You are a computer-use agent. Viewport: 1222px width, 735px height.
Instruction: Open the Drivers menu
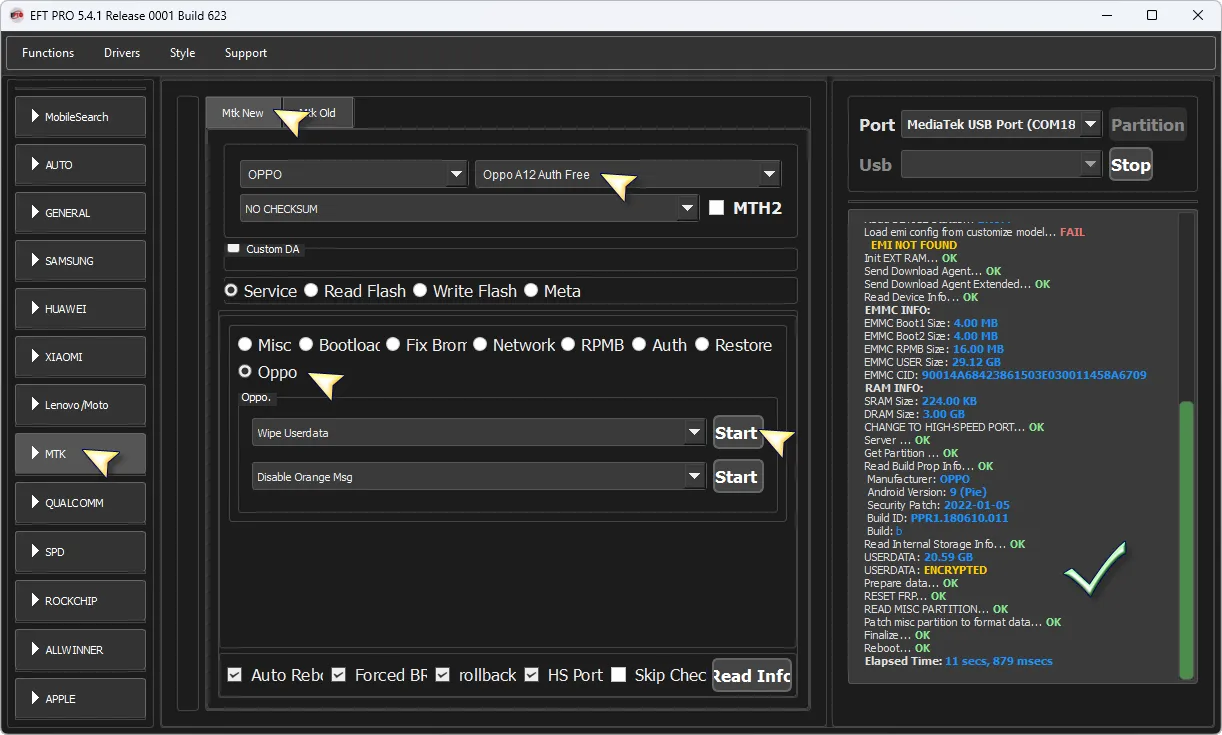click(x=122, y=53)
